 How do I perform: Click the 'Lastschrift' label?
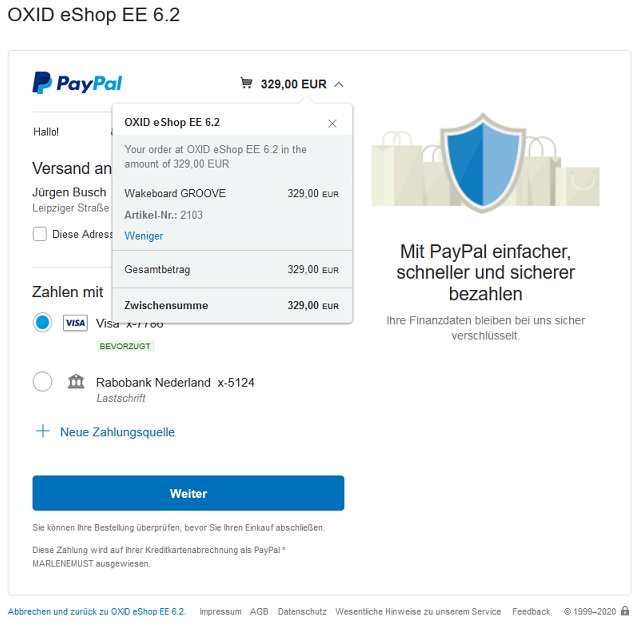click(x=121, y=398)
